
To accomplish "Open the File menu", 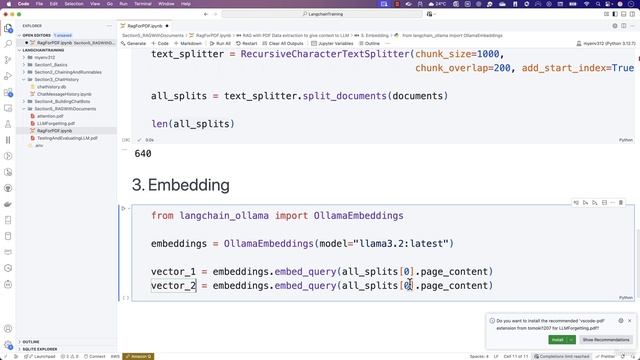I will (39, 4).
